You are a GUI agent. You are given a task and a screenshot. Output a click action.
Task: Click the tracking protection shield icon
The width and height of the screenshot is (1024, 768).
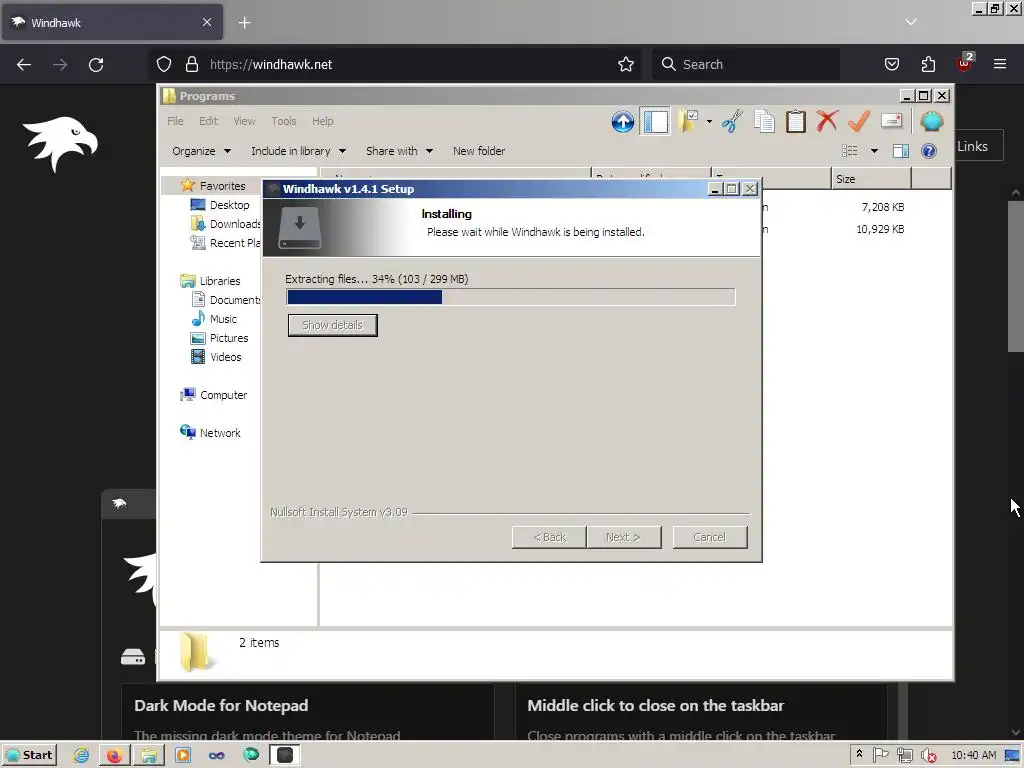click(164, 64)
